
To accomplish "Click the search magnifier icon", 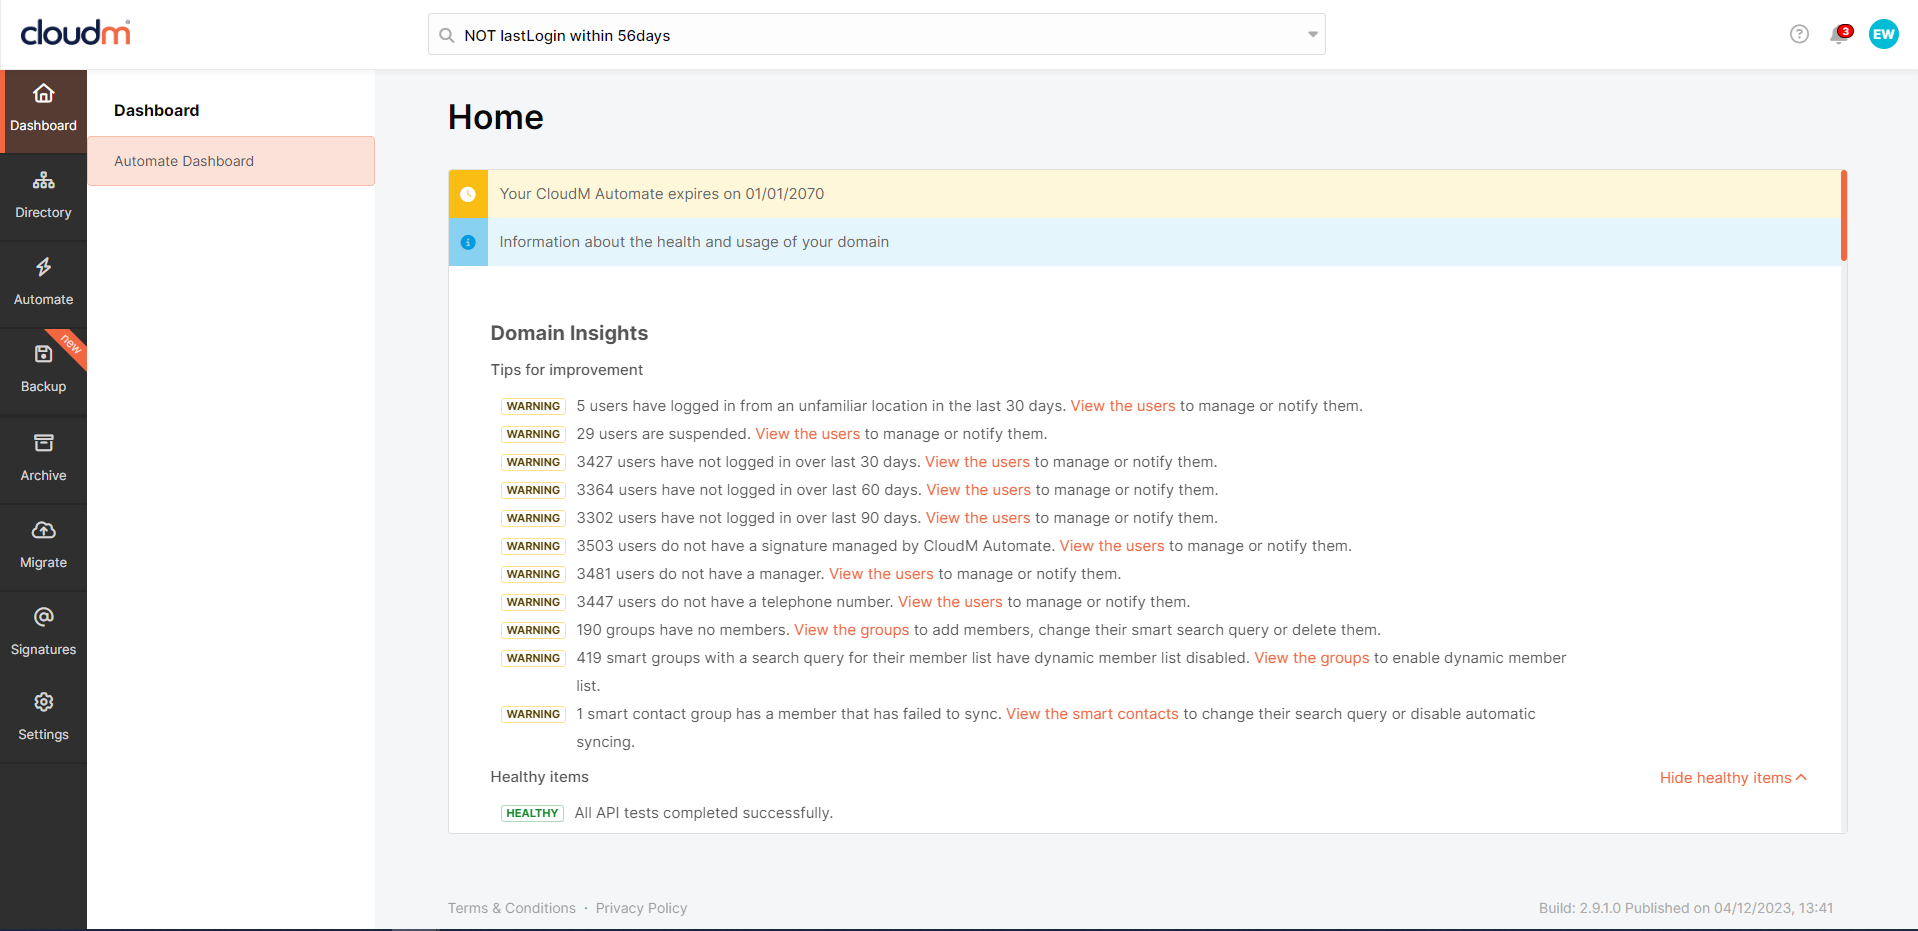I will click(447, 35).
